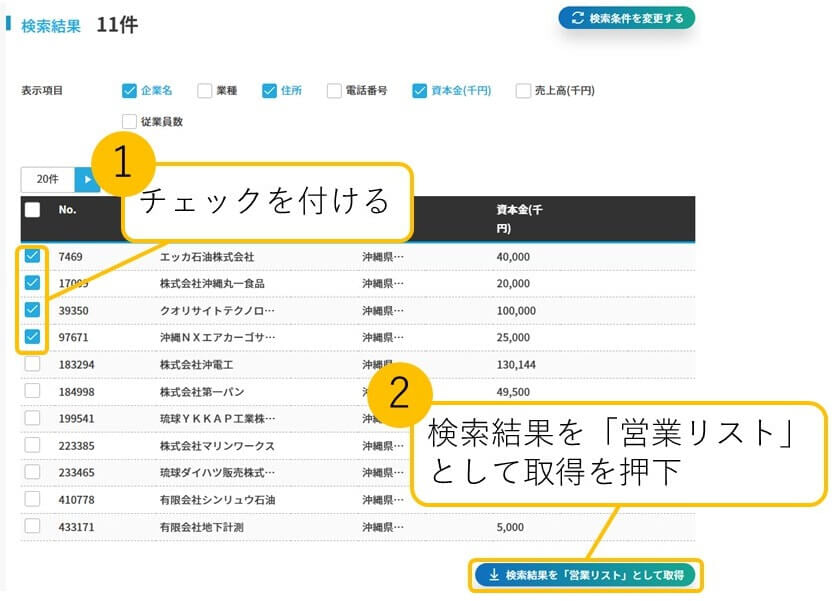Toggle the select-all checkbox in table header

point(33,210)
